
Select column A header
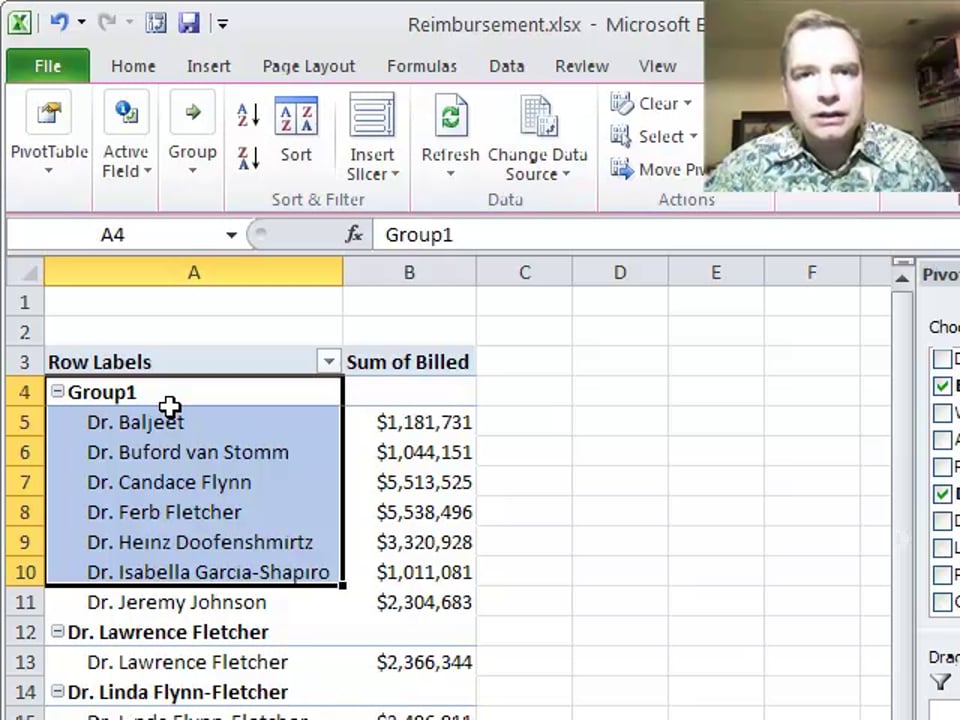click(193, 272)
